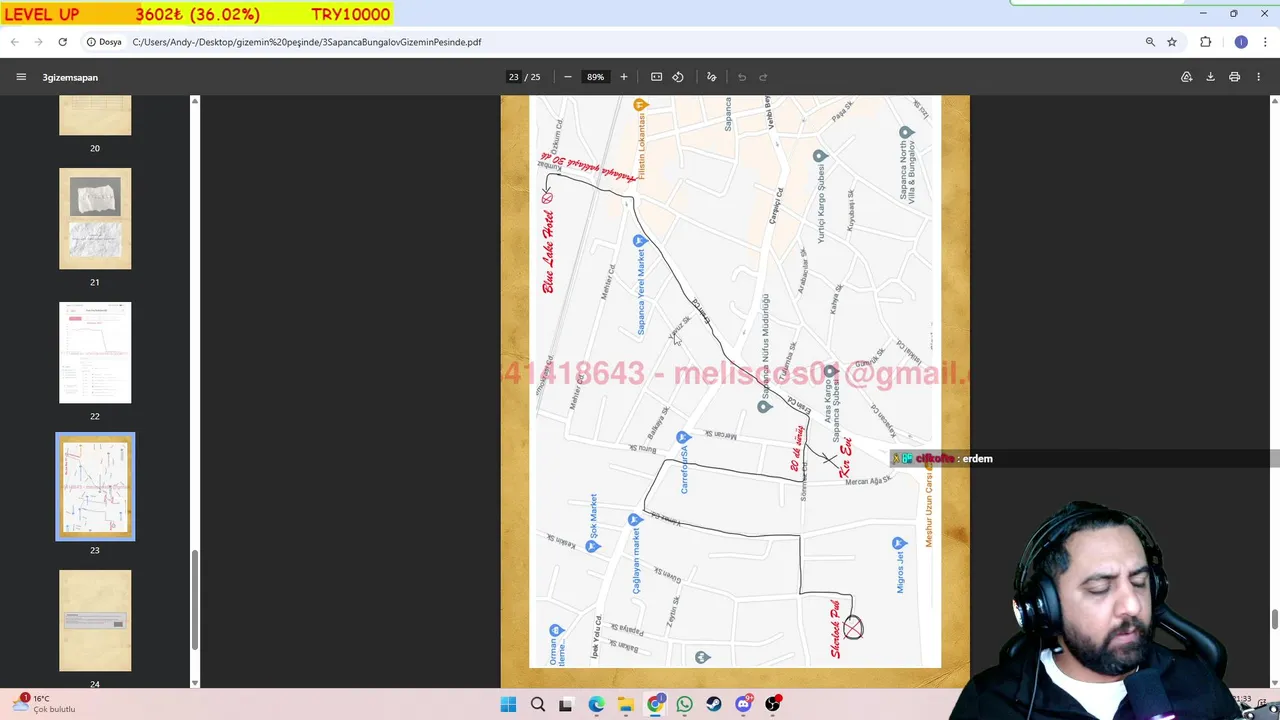This screenshot has height=720, width=1280.
Task: Click the Dosya site info chip
Action: tap(104, 42)
